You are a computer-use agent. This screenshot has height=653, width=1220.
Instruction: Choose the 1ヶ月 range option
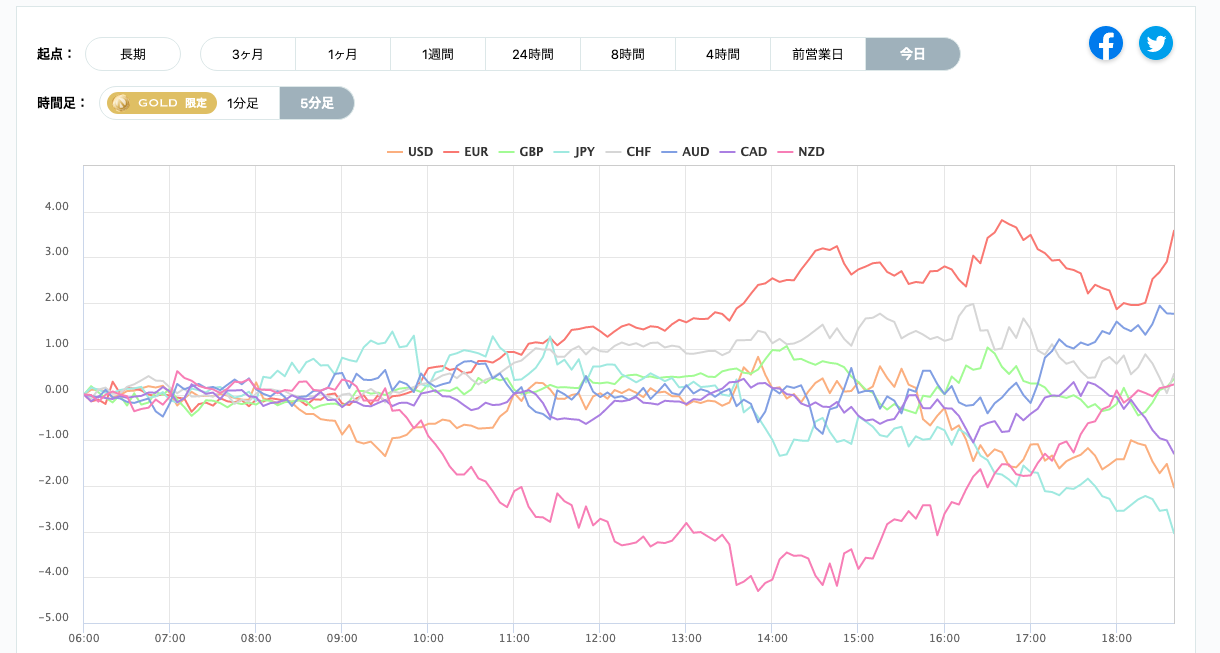tap(343, 54)
